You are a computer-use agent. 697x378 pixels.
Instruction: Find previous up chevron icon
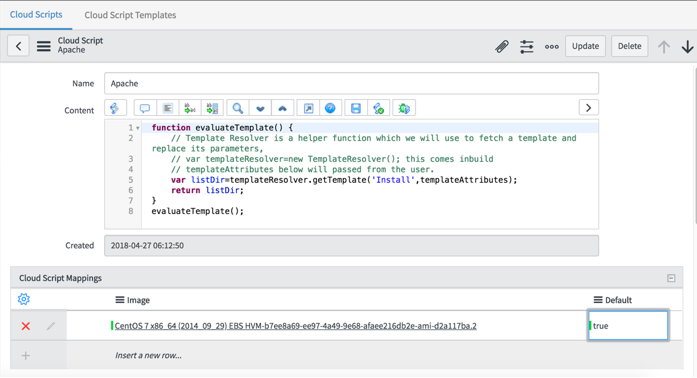click(x=282, y=108)
